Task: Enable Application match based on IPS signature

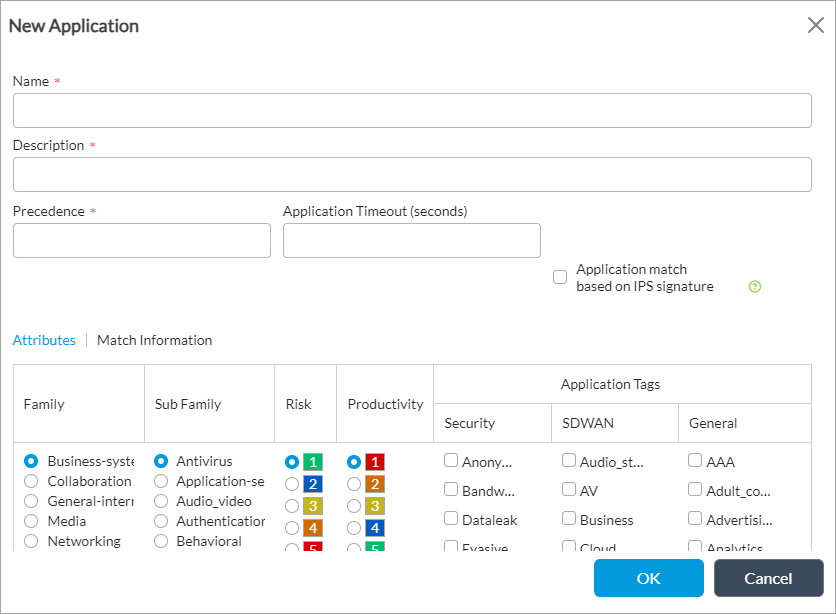Action: [x=560, y=277]
